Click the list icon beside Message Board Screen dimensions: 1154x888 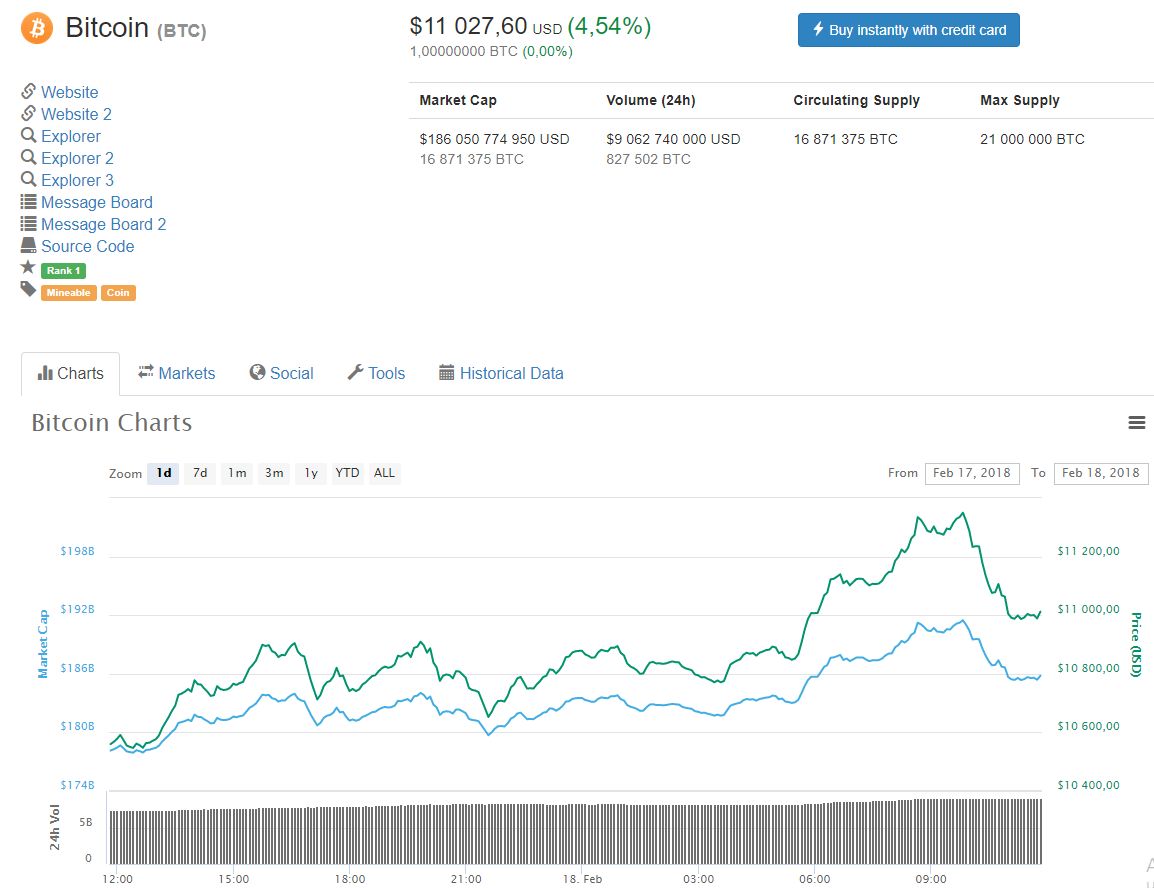point(29,202)
